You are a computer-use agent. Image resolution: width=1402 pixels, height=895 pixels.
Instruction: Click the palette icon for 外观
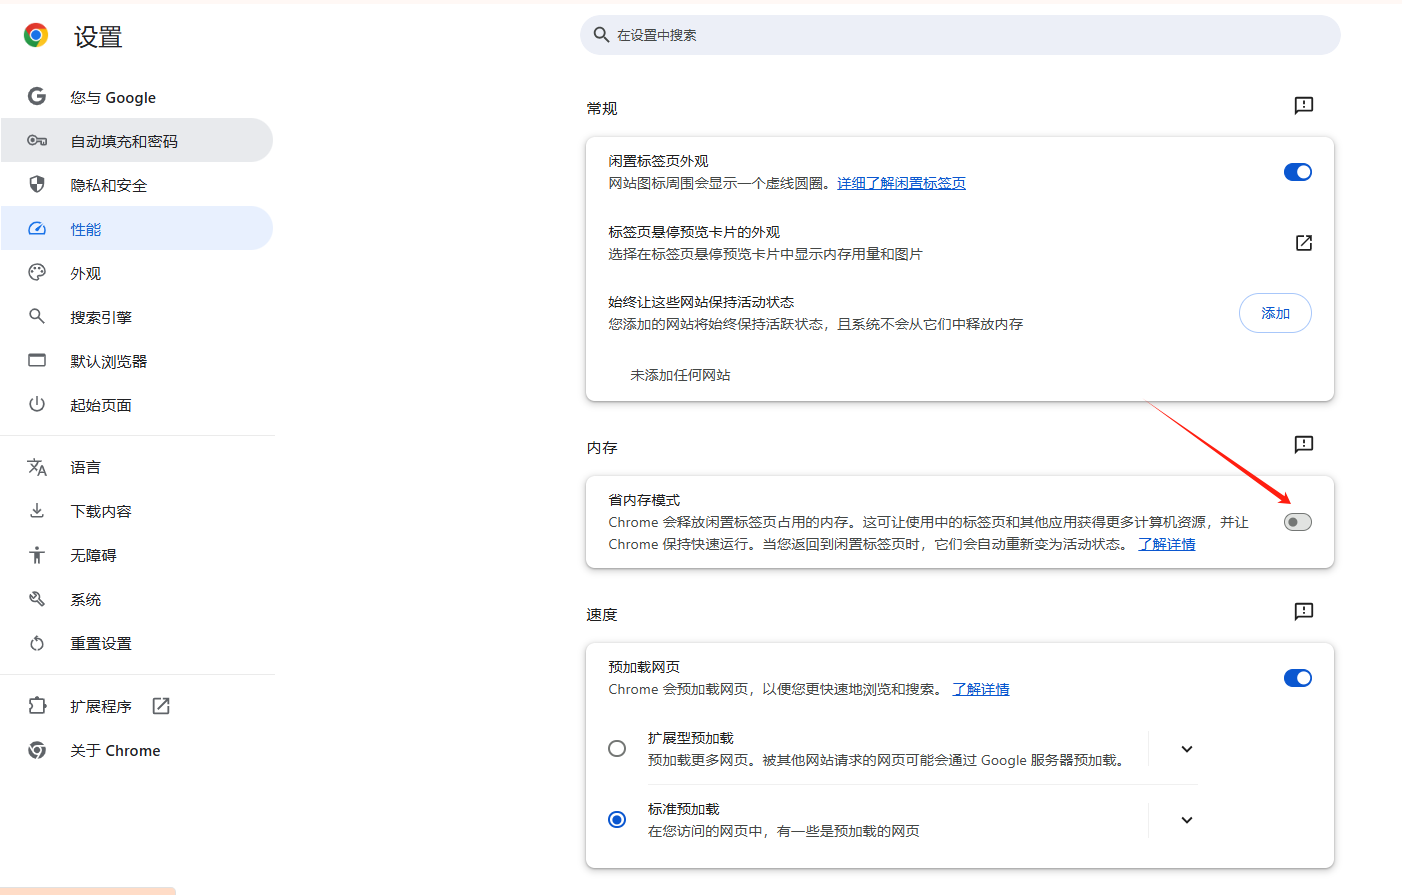37,272
